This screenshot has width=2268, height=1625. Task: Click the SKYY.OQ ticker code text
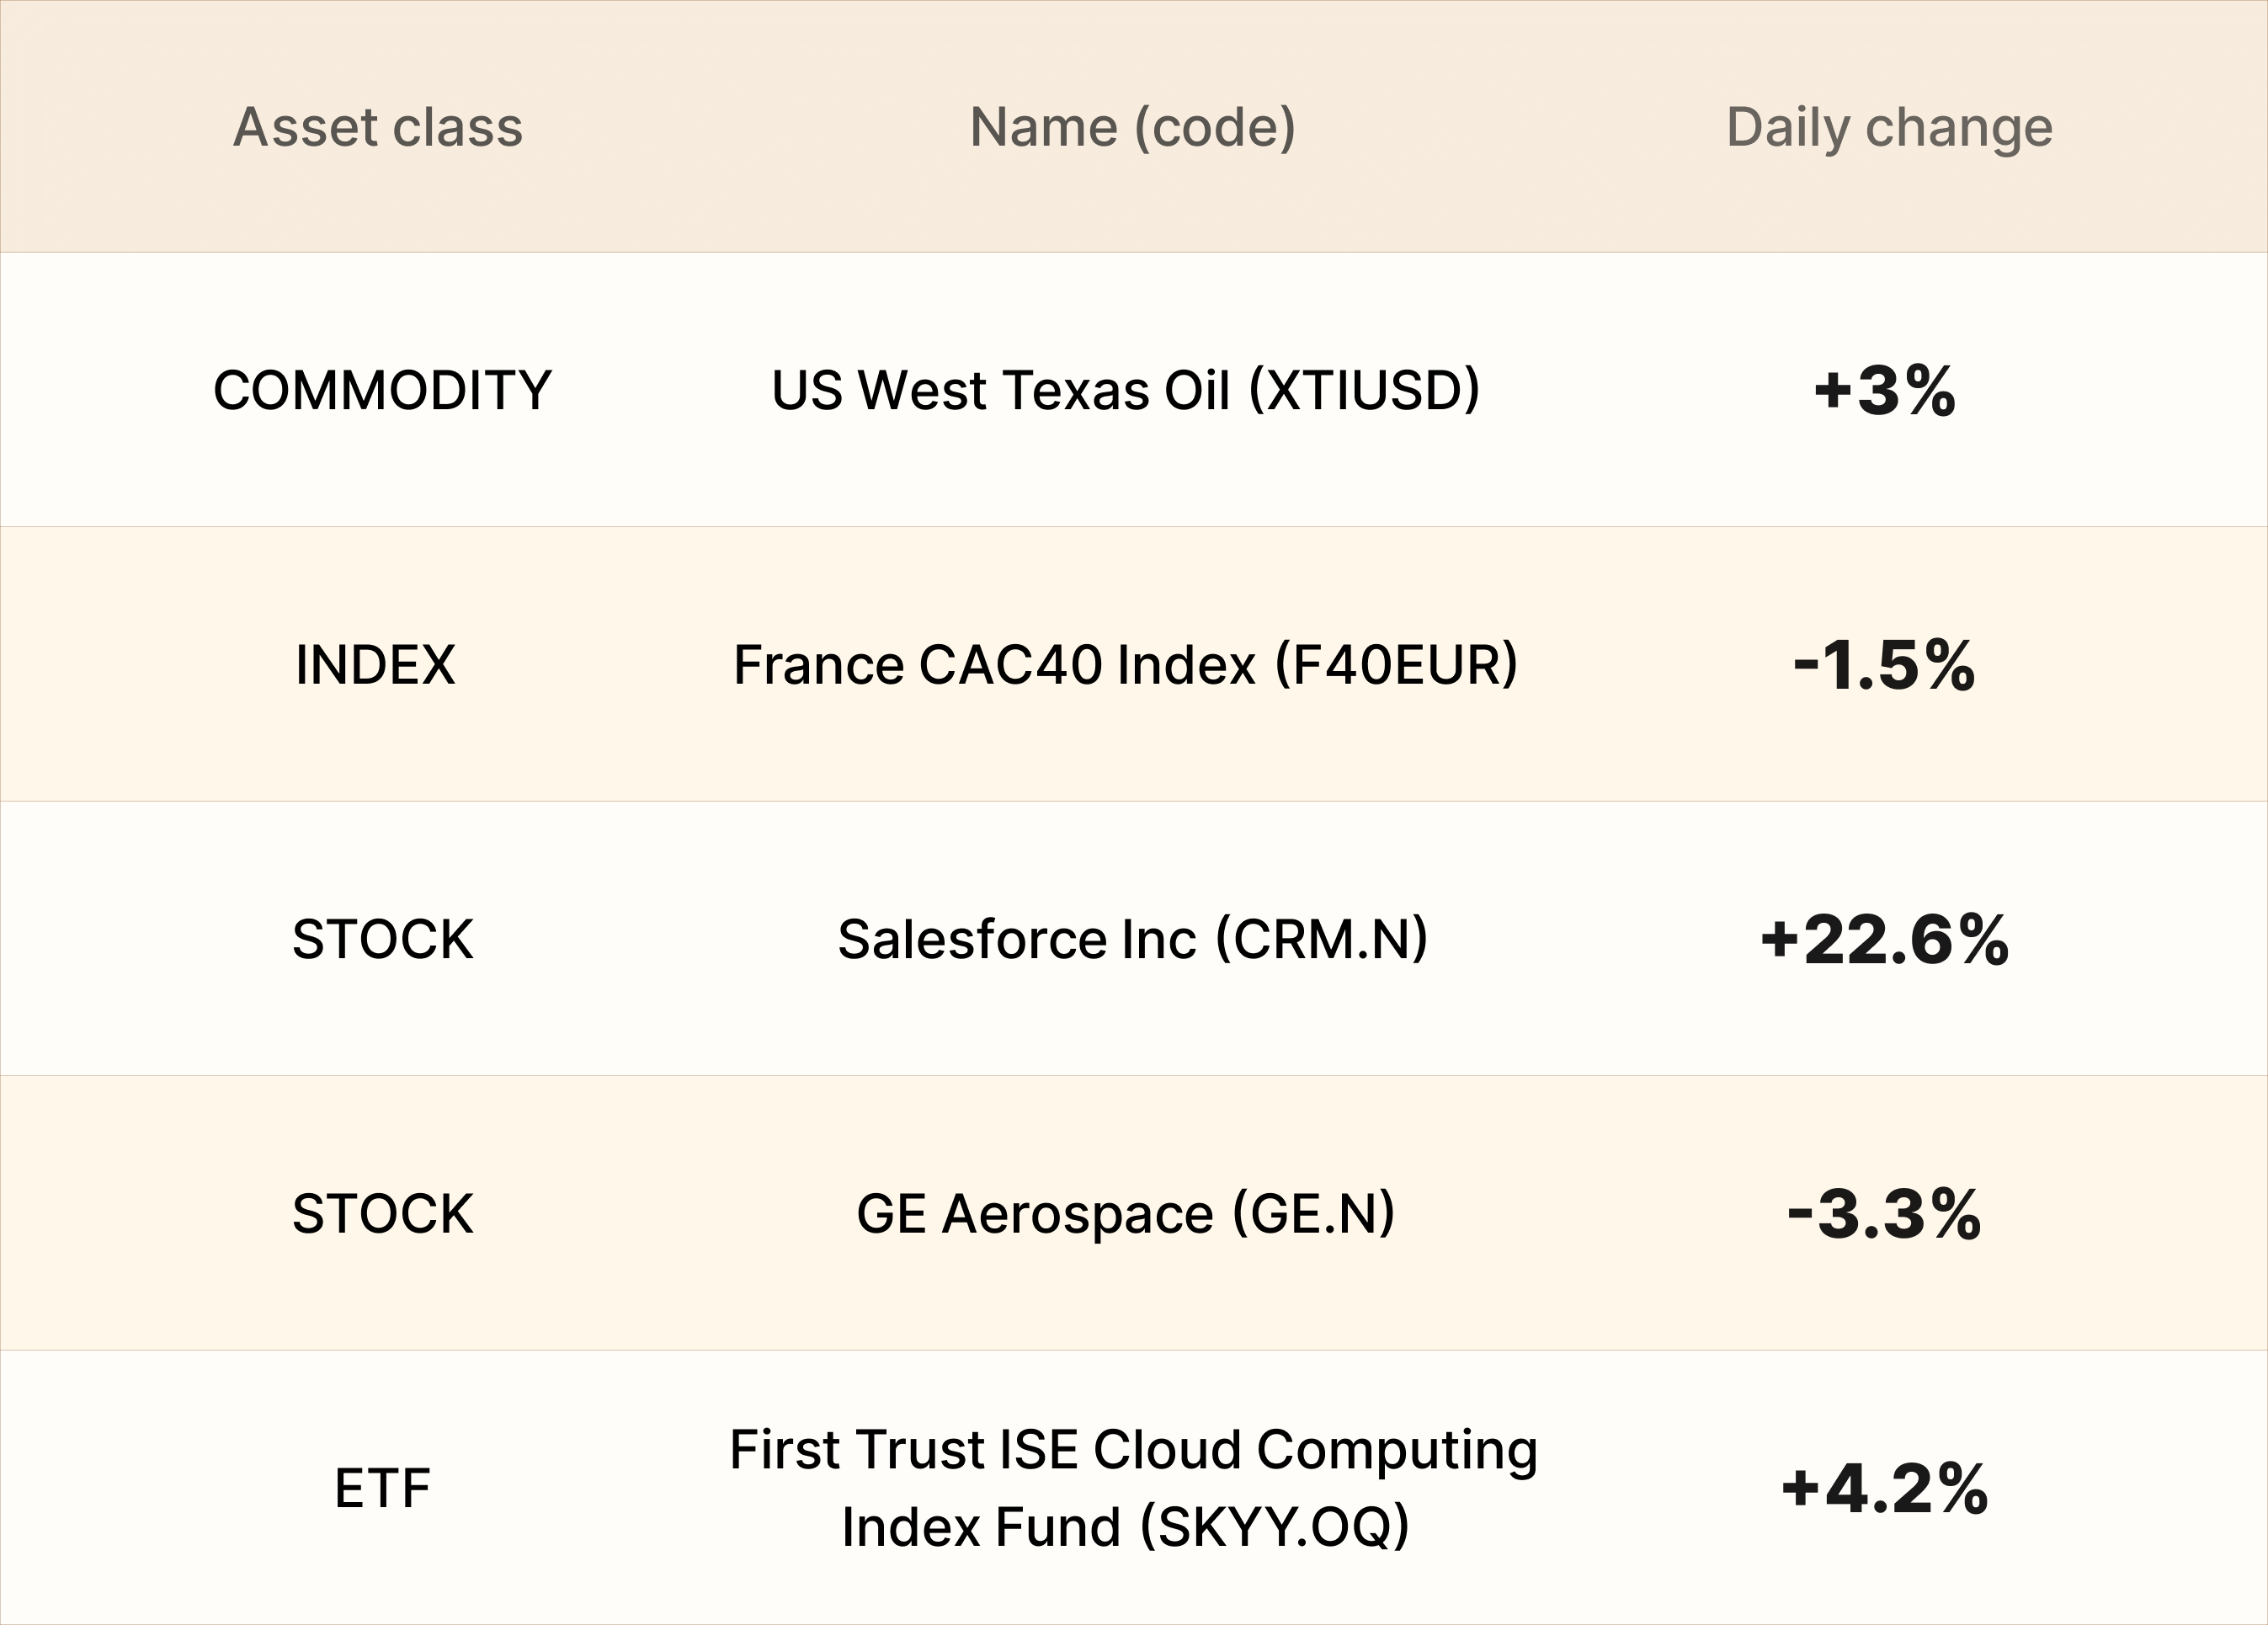click(1275, 1527)
